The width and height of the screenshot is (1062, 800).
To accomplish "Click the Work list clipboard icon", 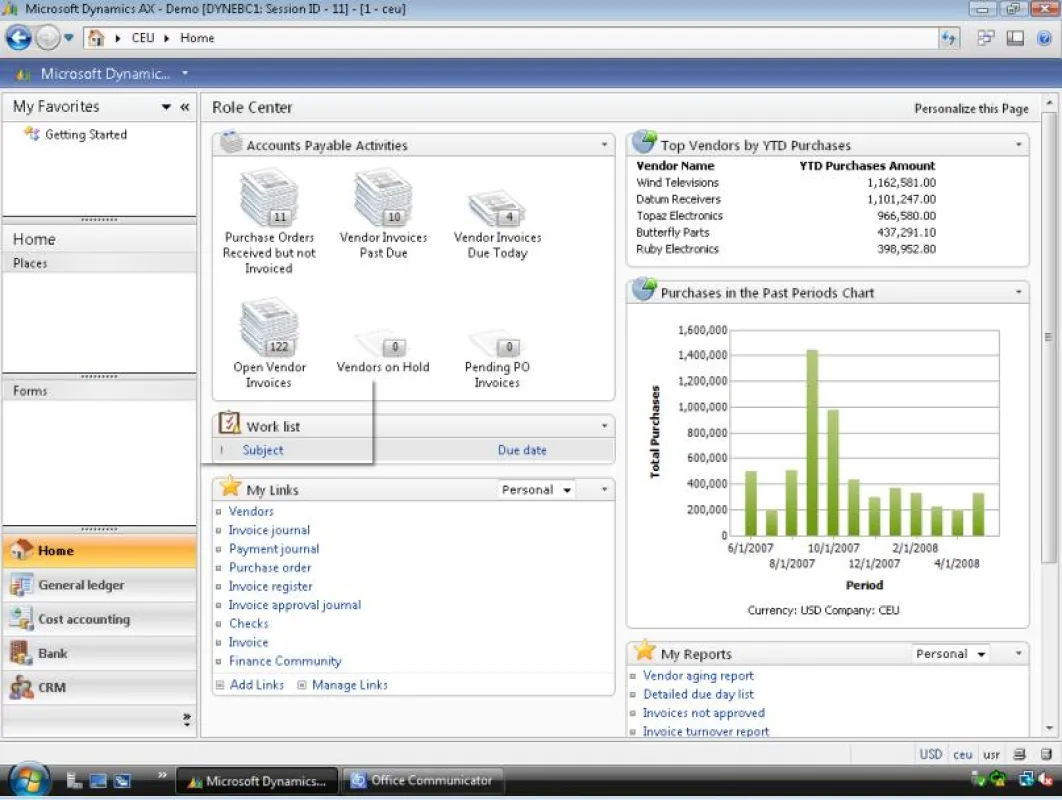I will (229, 423).
